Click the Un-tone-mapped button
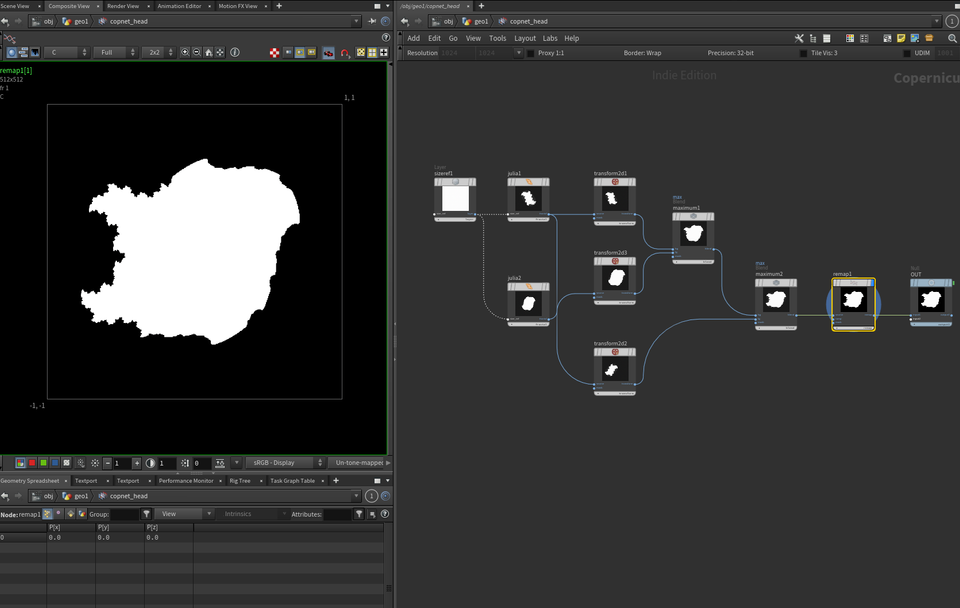The height and width of the screenshot is (608, 960). click(358, 463)
